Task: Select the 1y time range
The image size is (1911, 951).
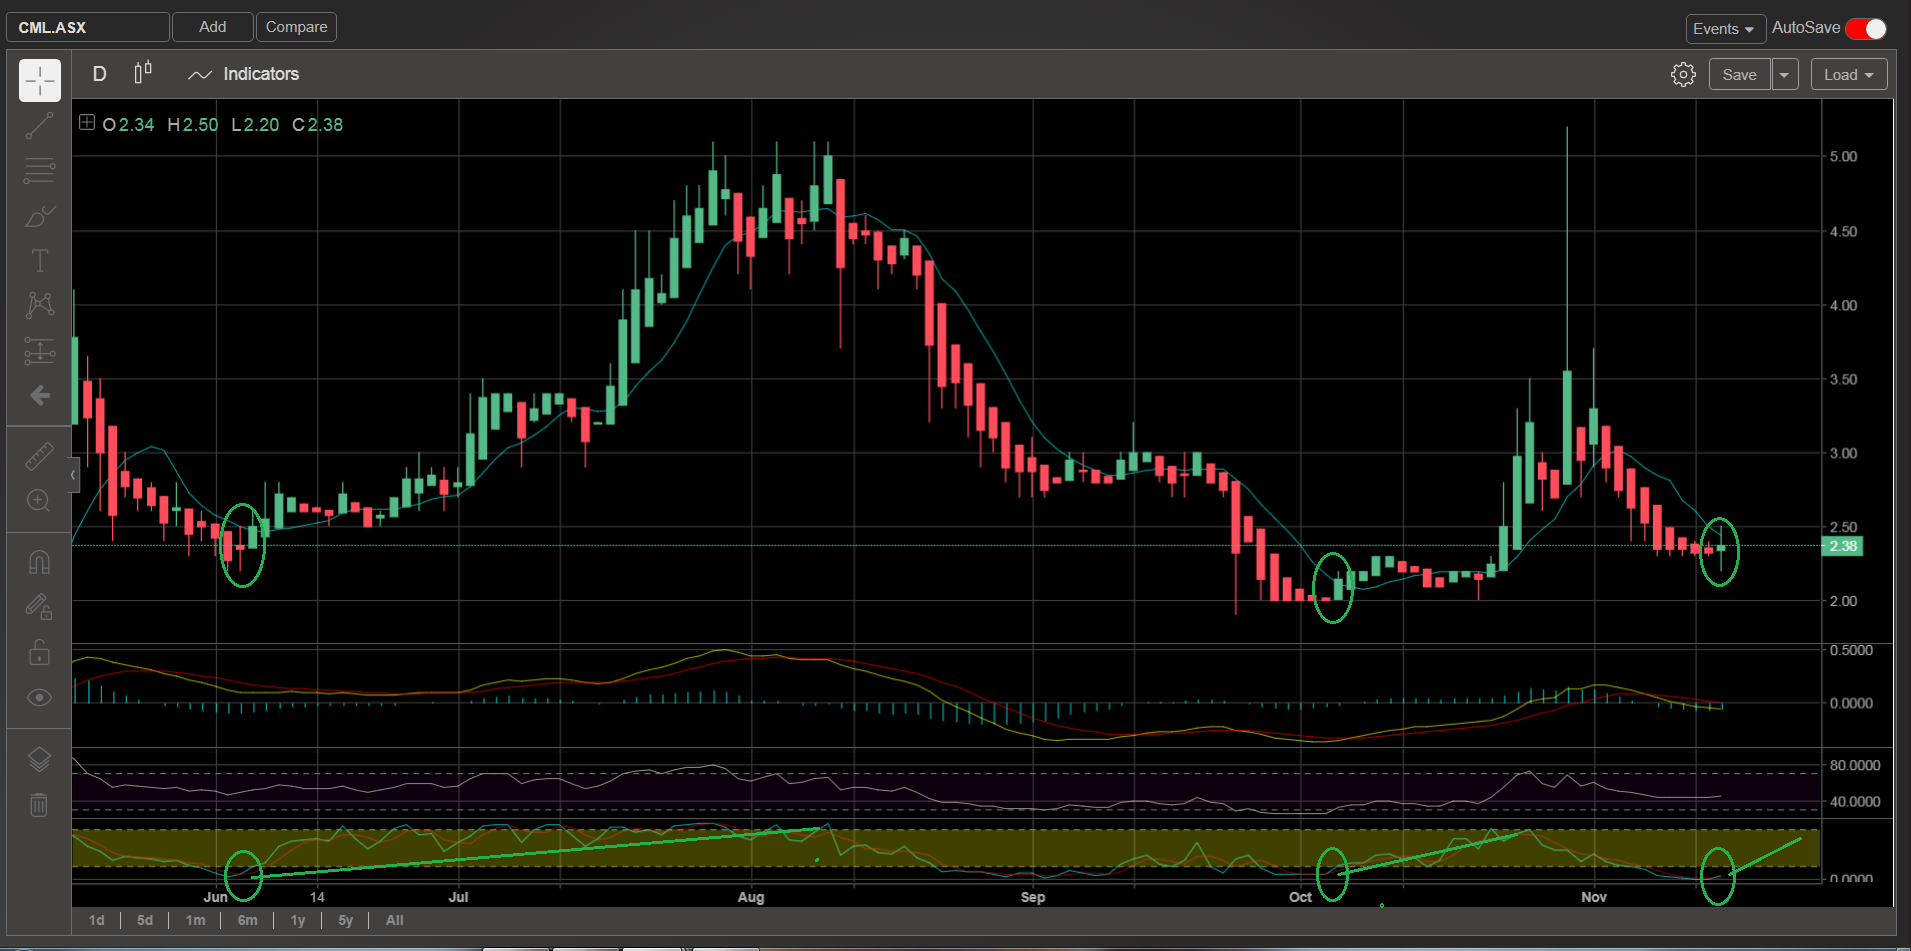Action: point(298,920)
